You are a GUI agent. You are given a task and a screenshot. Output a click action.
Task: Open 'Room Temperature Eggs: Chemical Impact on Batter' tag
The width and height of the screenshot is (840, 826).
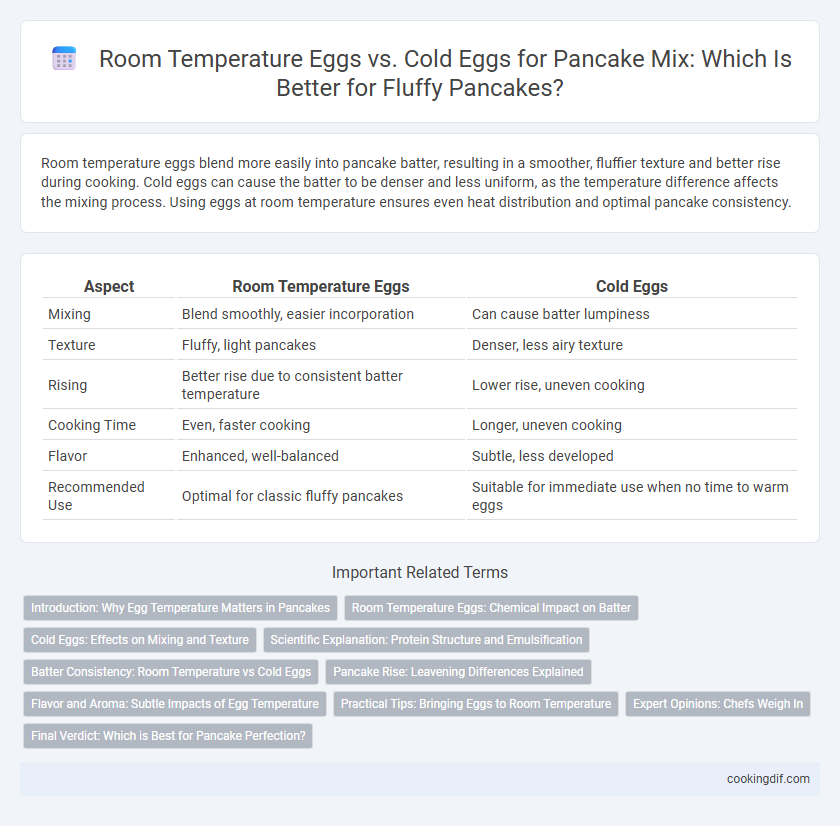point(491,608)
